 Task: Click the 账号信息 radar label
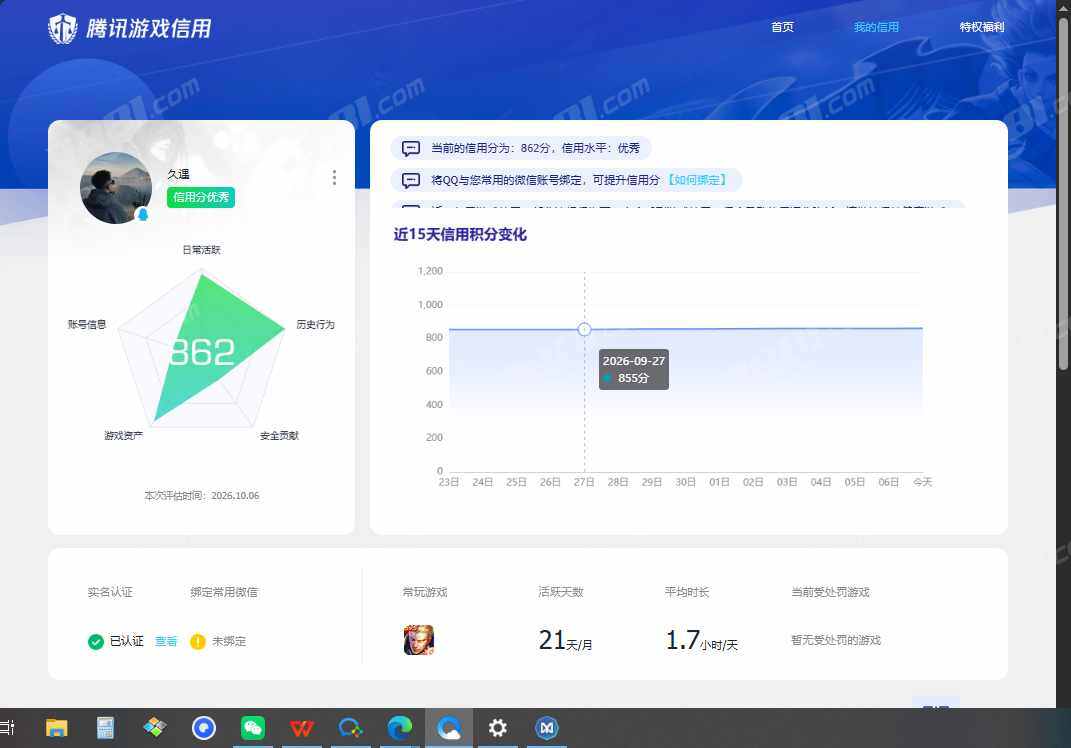(x=87, y=324)
